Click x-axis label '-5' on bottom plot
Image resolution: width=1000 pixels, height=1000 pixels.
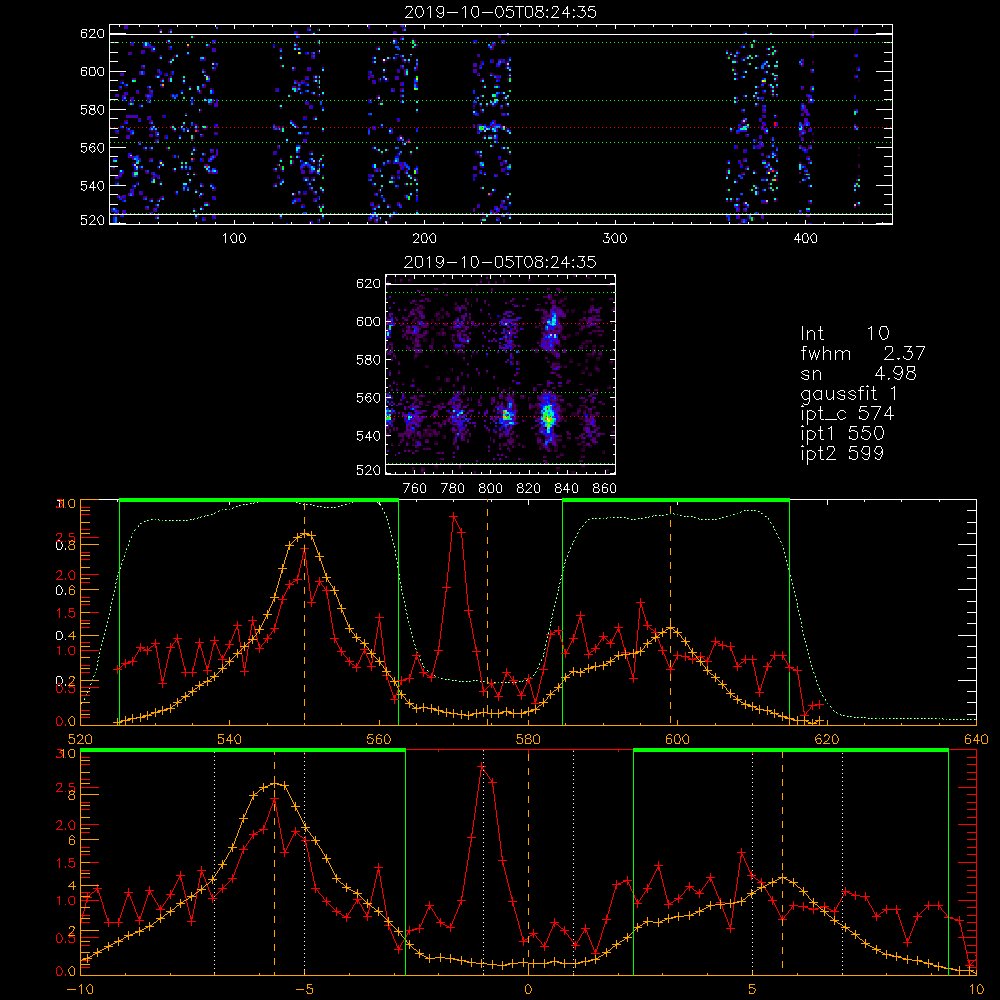[304, 990]
